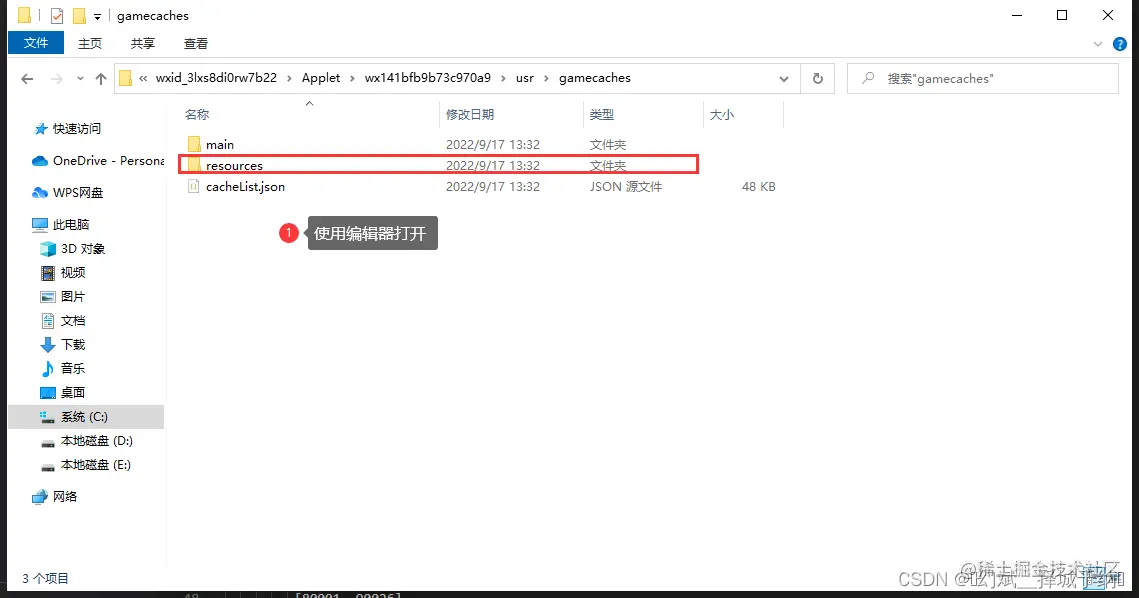Viewport: 1139px width, 598px height.
Task: Click the Properties icon in quick access toolbar
Action: [57, 15]
